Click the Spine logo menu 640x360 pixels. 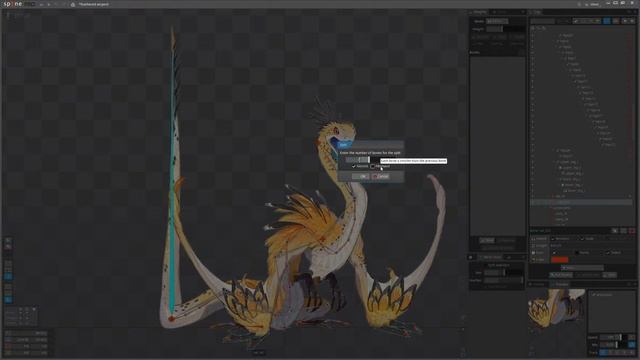point(18,4)
